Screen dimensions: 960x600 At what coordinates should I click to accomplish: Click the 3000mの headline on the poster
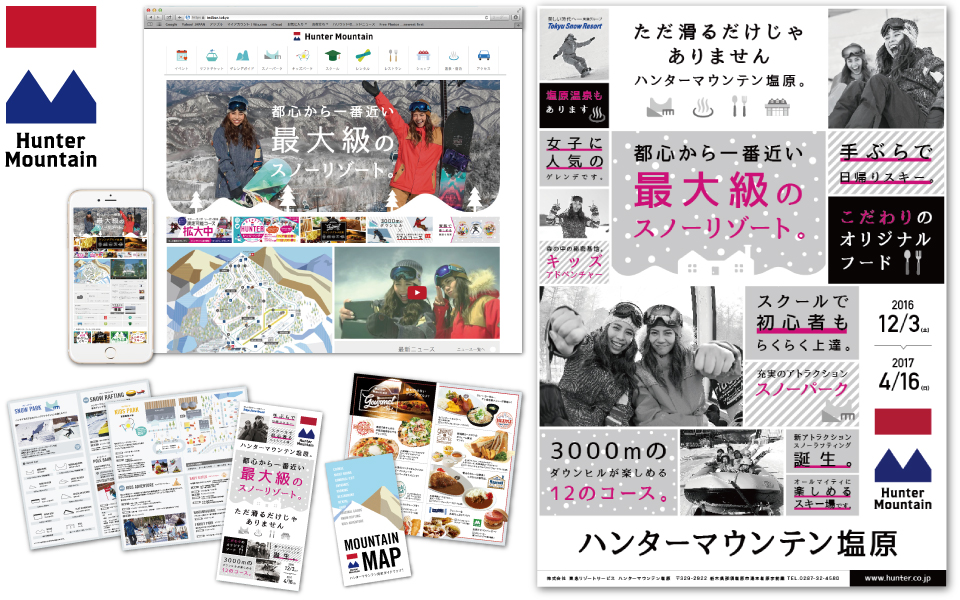click(x=608, y=451)
